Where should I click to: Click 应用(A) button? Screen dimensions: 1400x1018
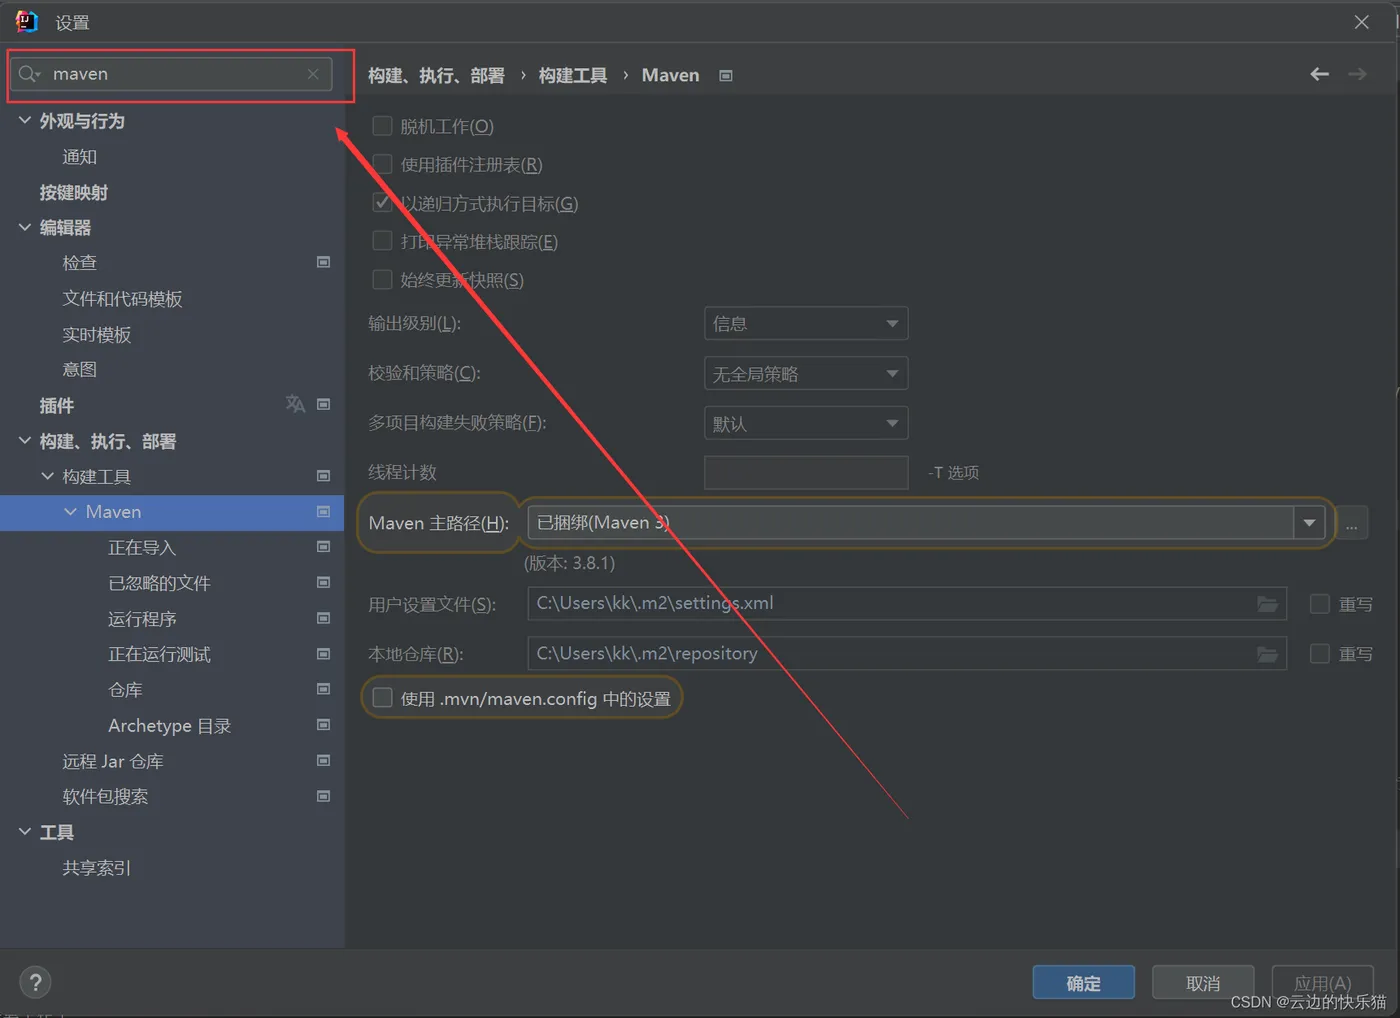[x=1322, y=982]
